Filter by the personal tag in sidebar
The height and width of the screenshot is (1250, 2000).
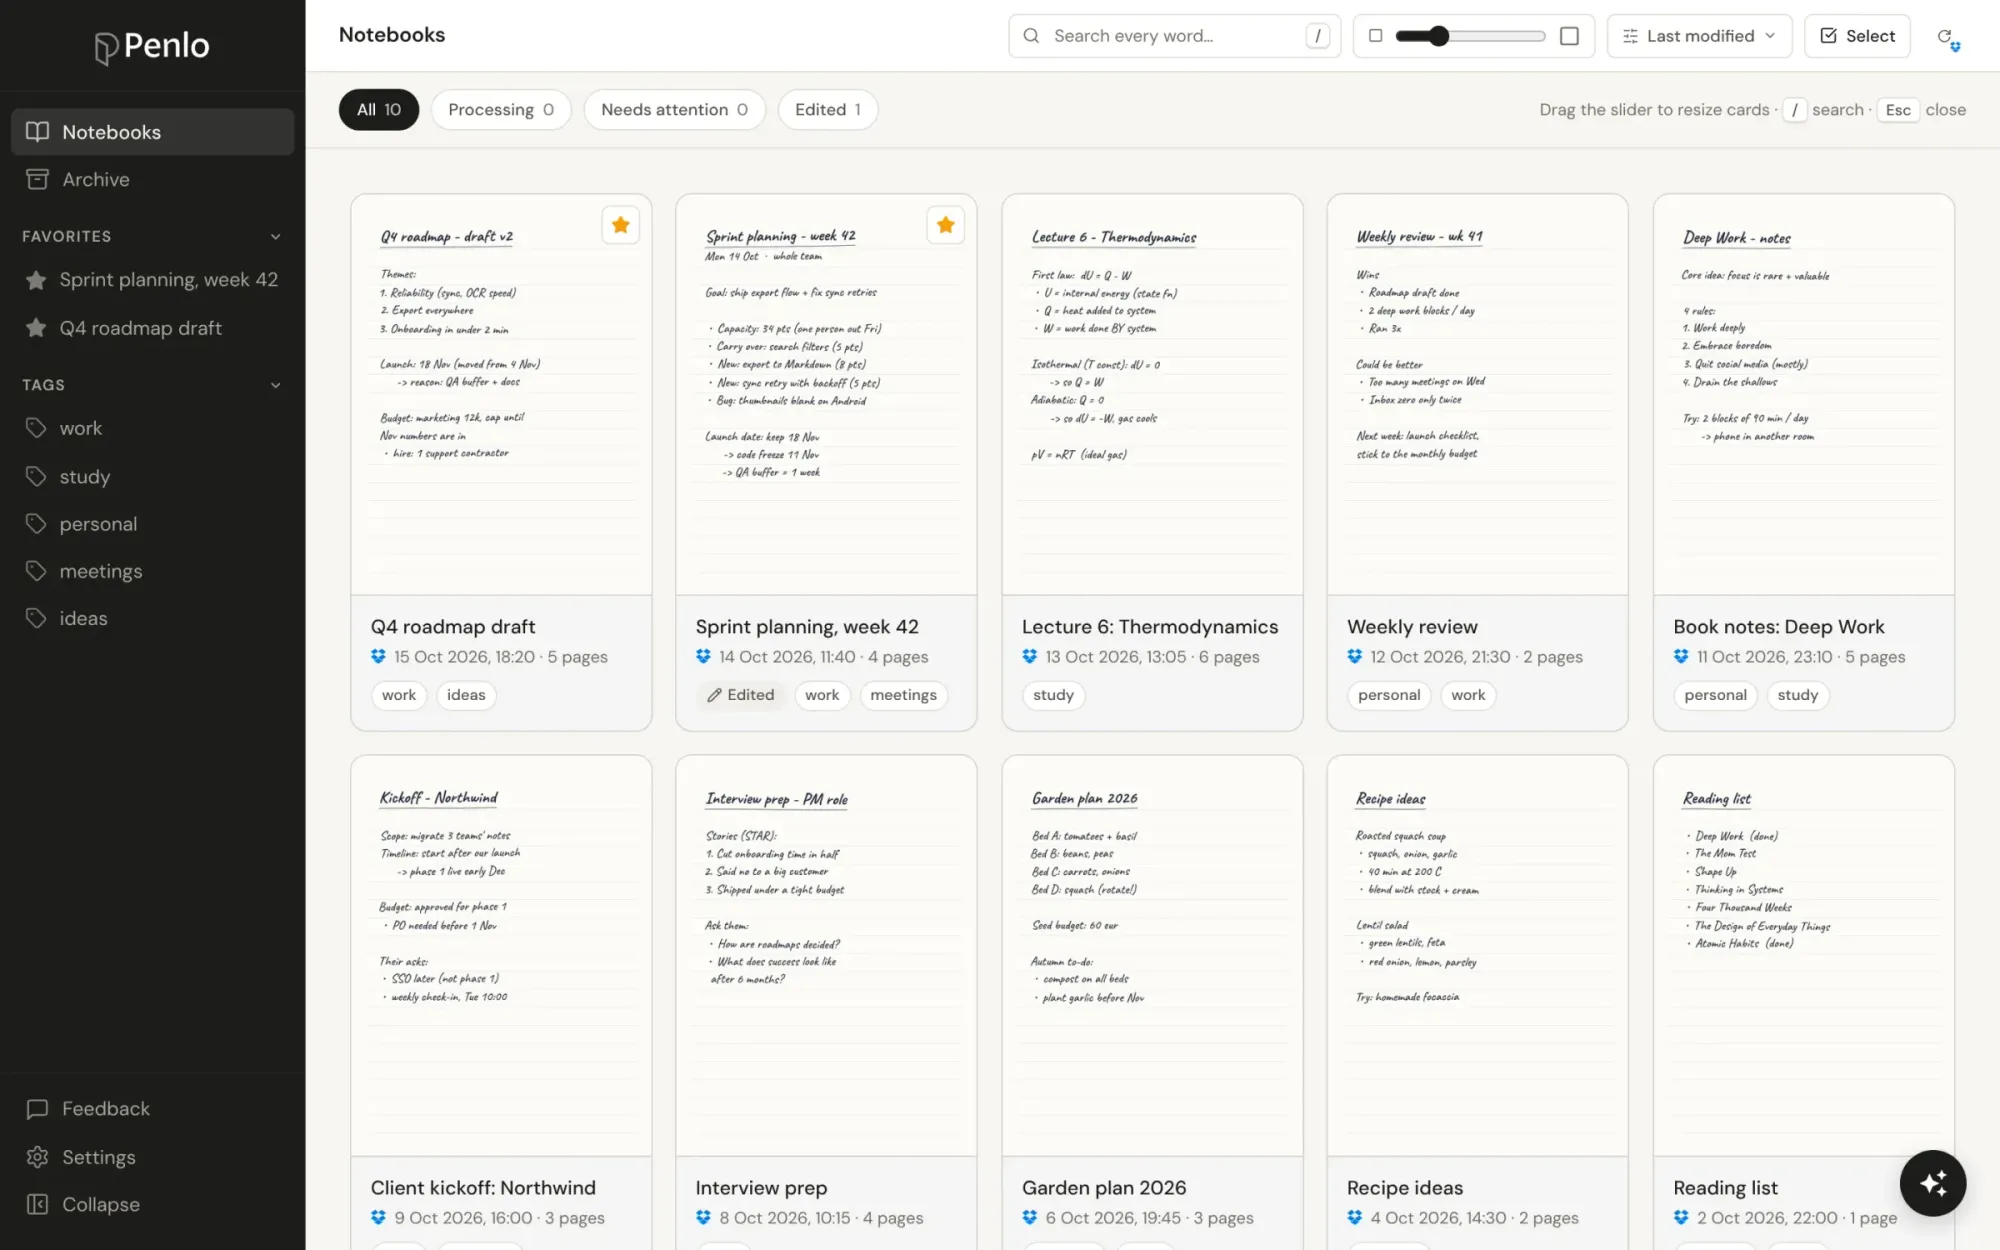tap(152, 524)
